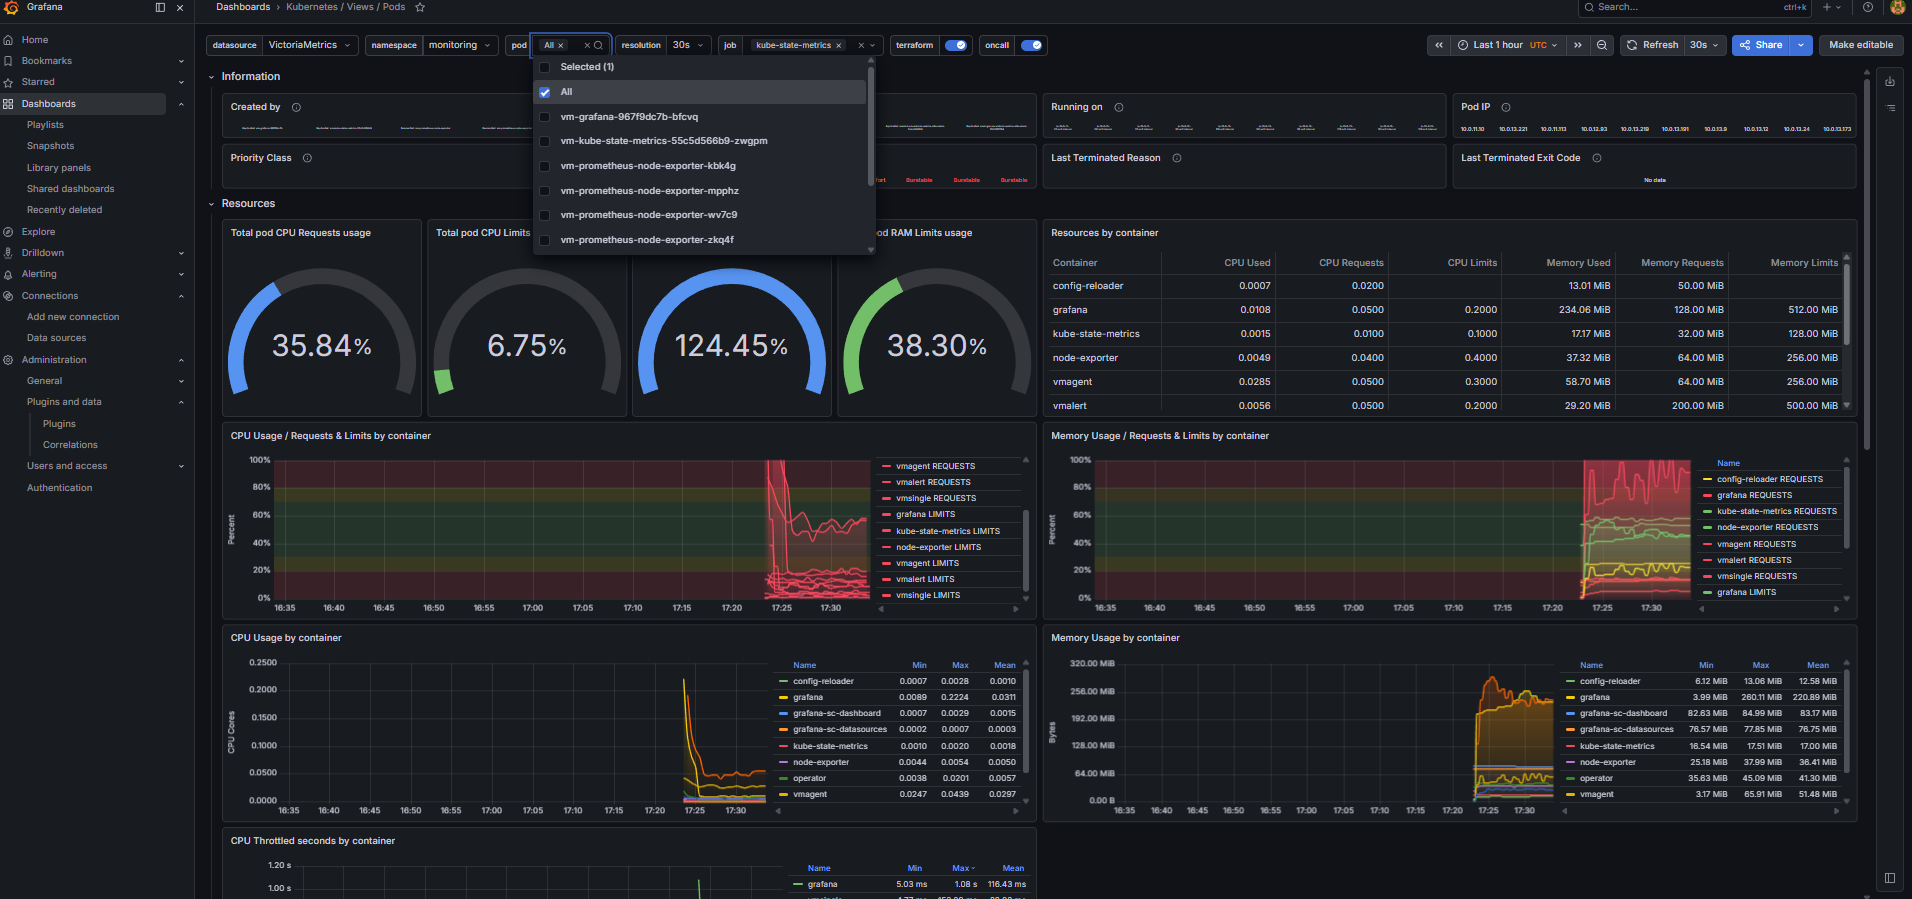Check pod vm-kube-state-metrics-55c5d566b9-zwgpm
The height and width of the screenshot is (899, 1912).
click(x=545, y=141)
